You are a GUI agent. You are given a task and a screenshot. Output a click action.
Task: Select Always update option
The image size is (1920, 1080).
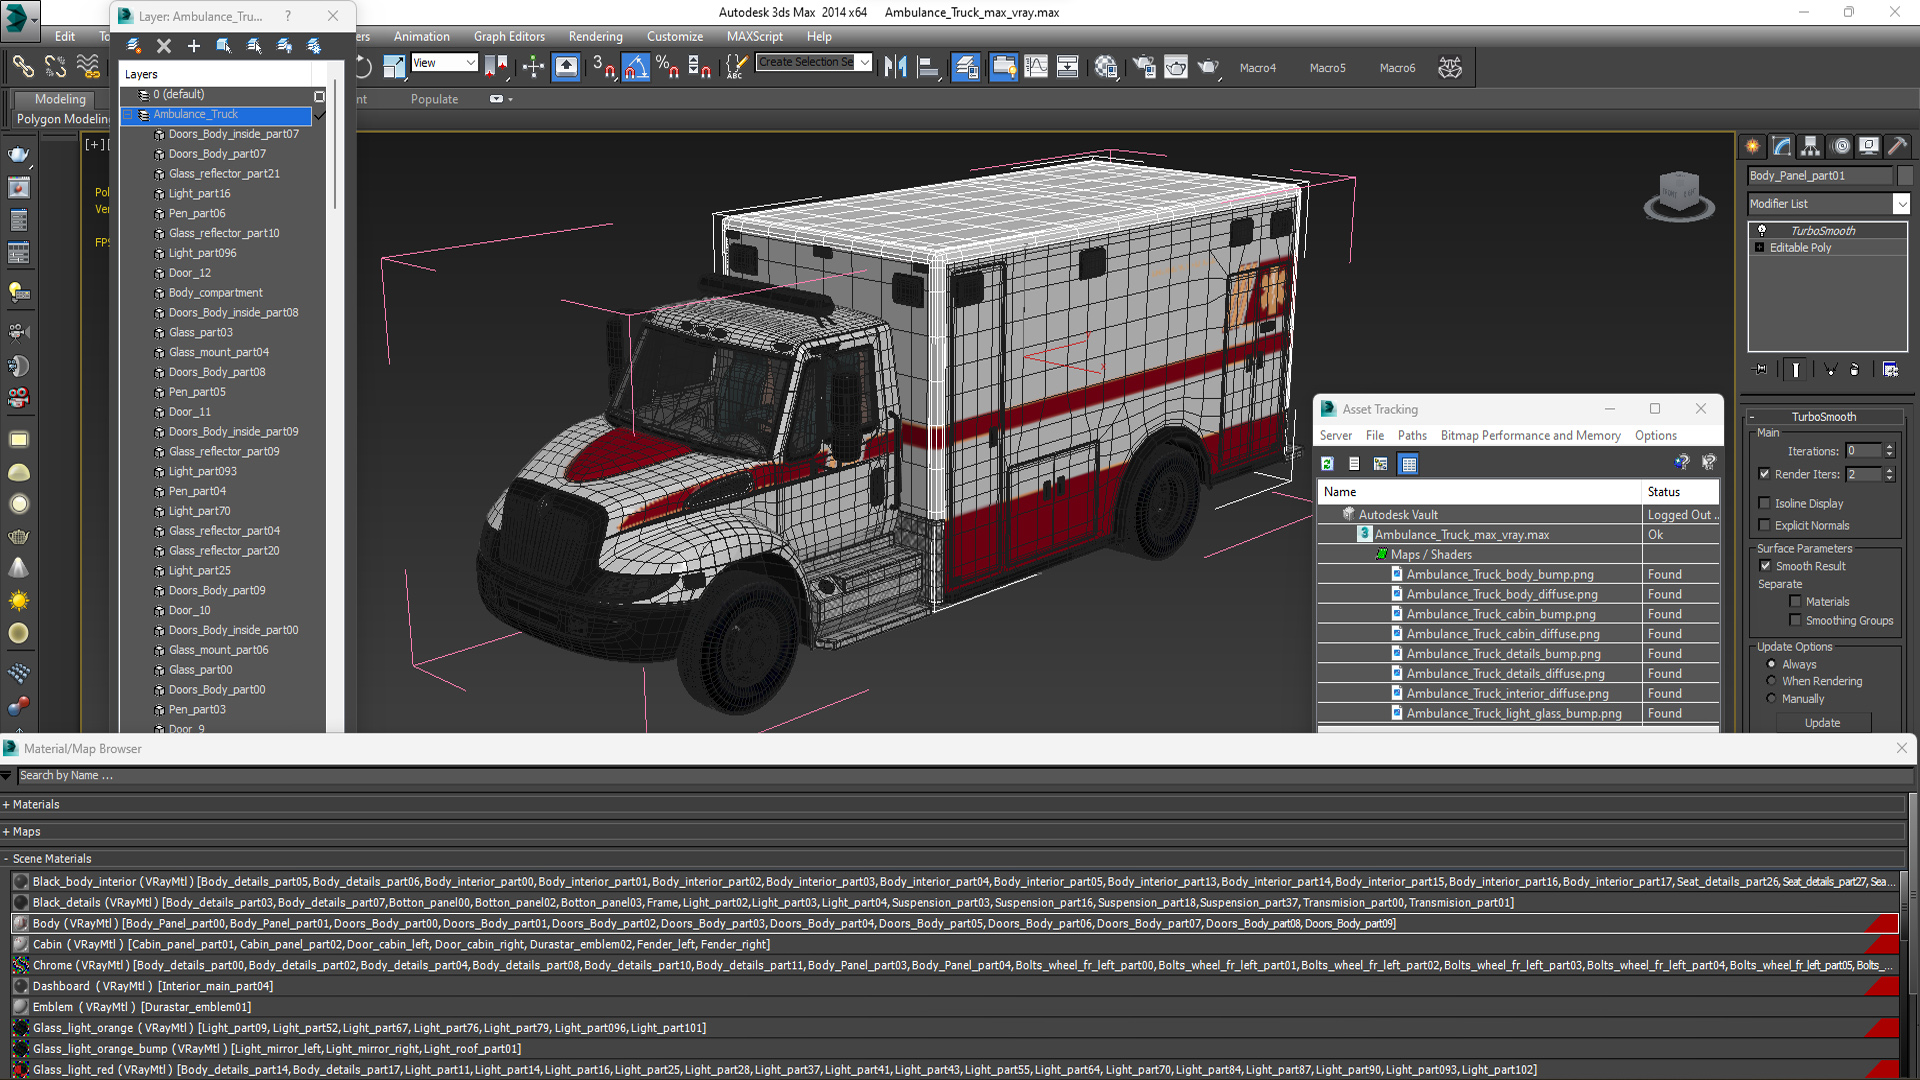tap(1772, 664)
